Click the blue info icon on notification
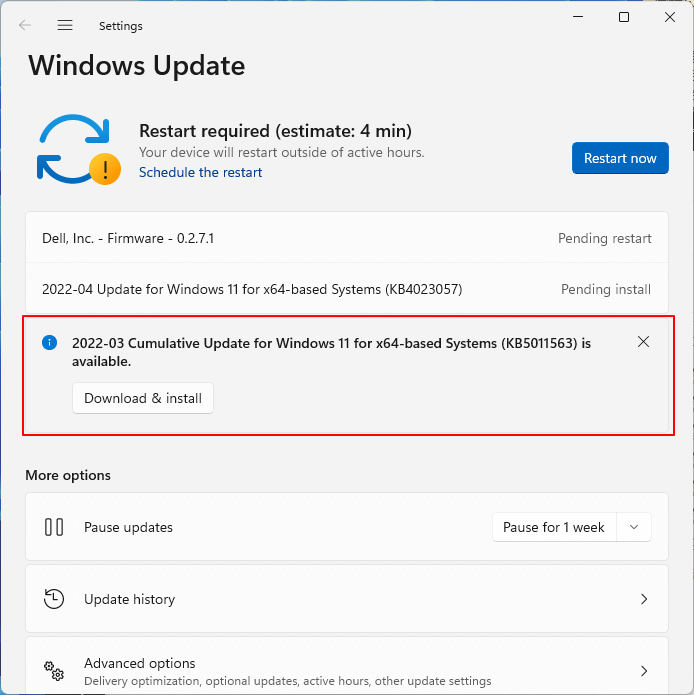Image resolution: width=694 pixels, height=695 pixels. click(50, 343)
